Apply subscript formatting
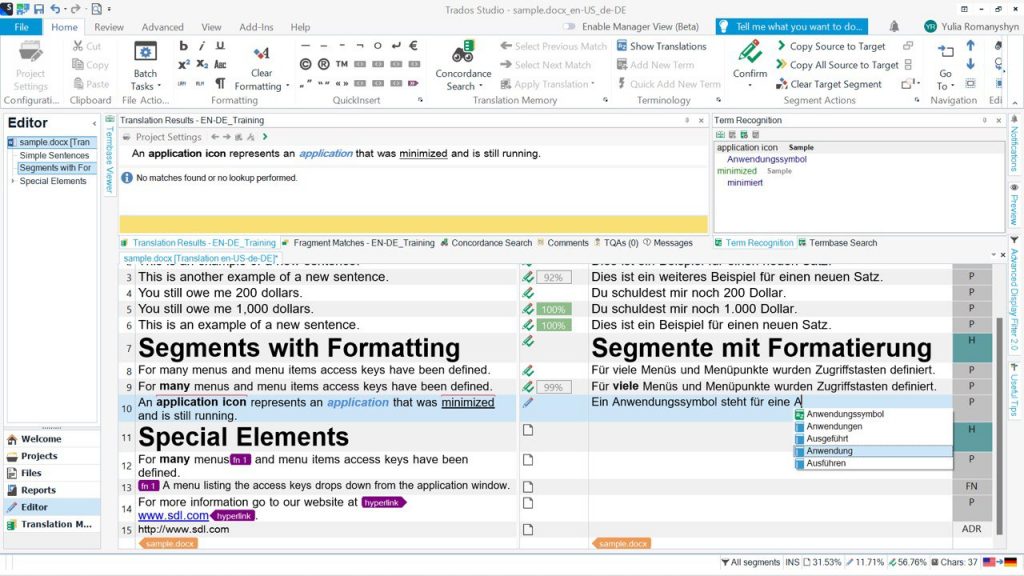1024x576 pixels. [202, 64]
